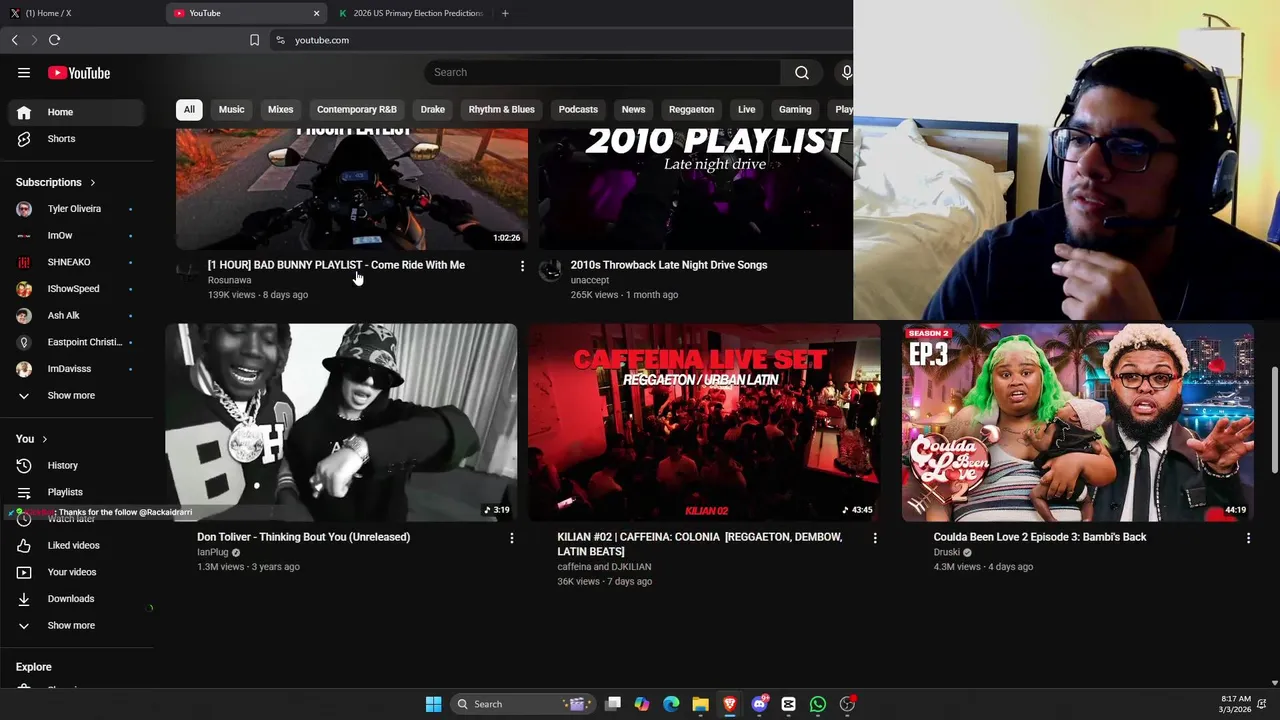Viewport: 1280px width, 720px height.
Task: Switch to Home / X browser tab
Action: [x=80, y=13]
